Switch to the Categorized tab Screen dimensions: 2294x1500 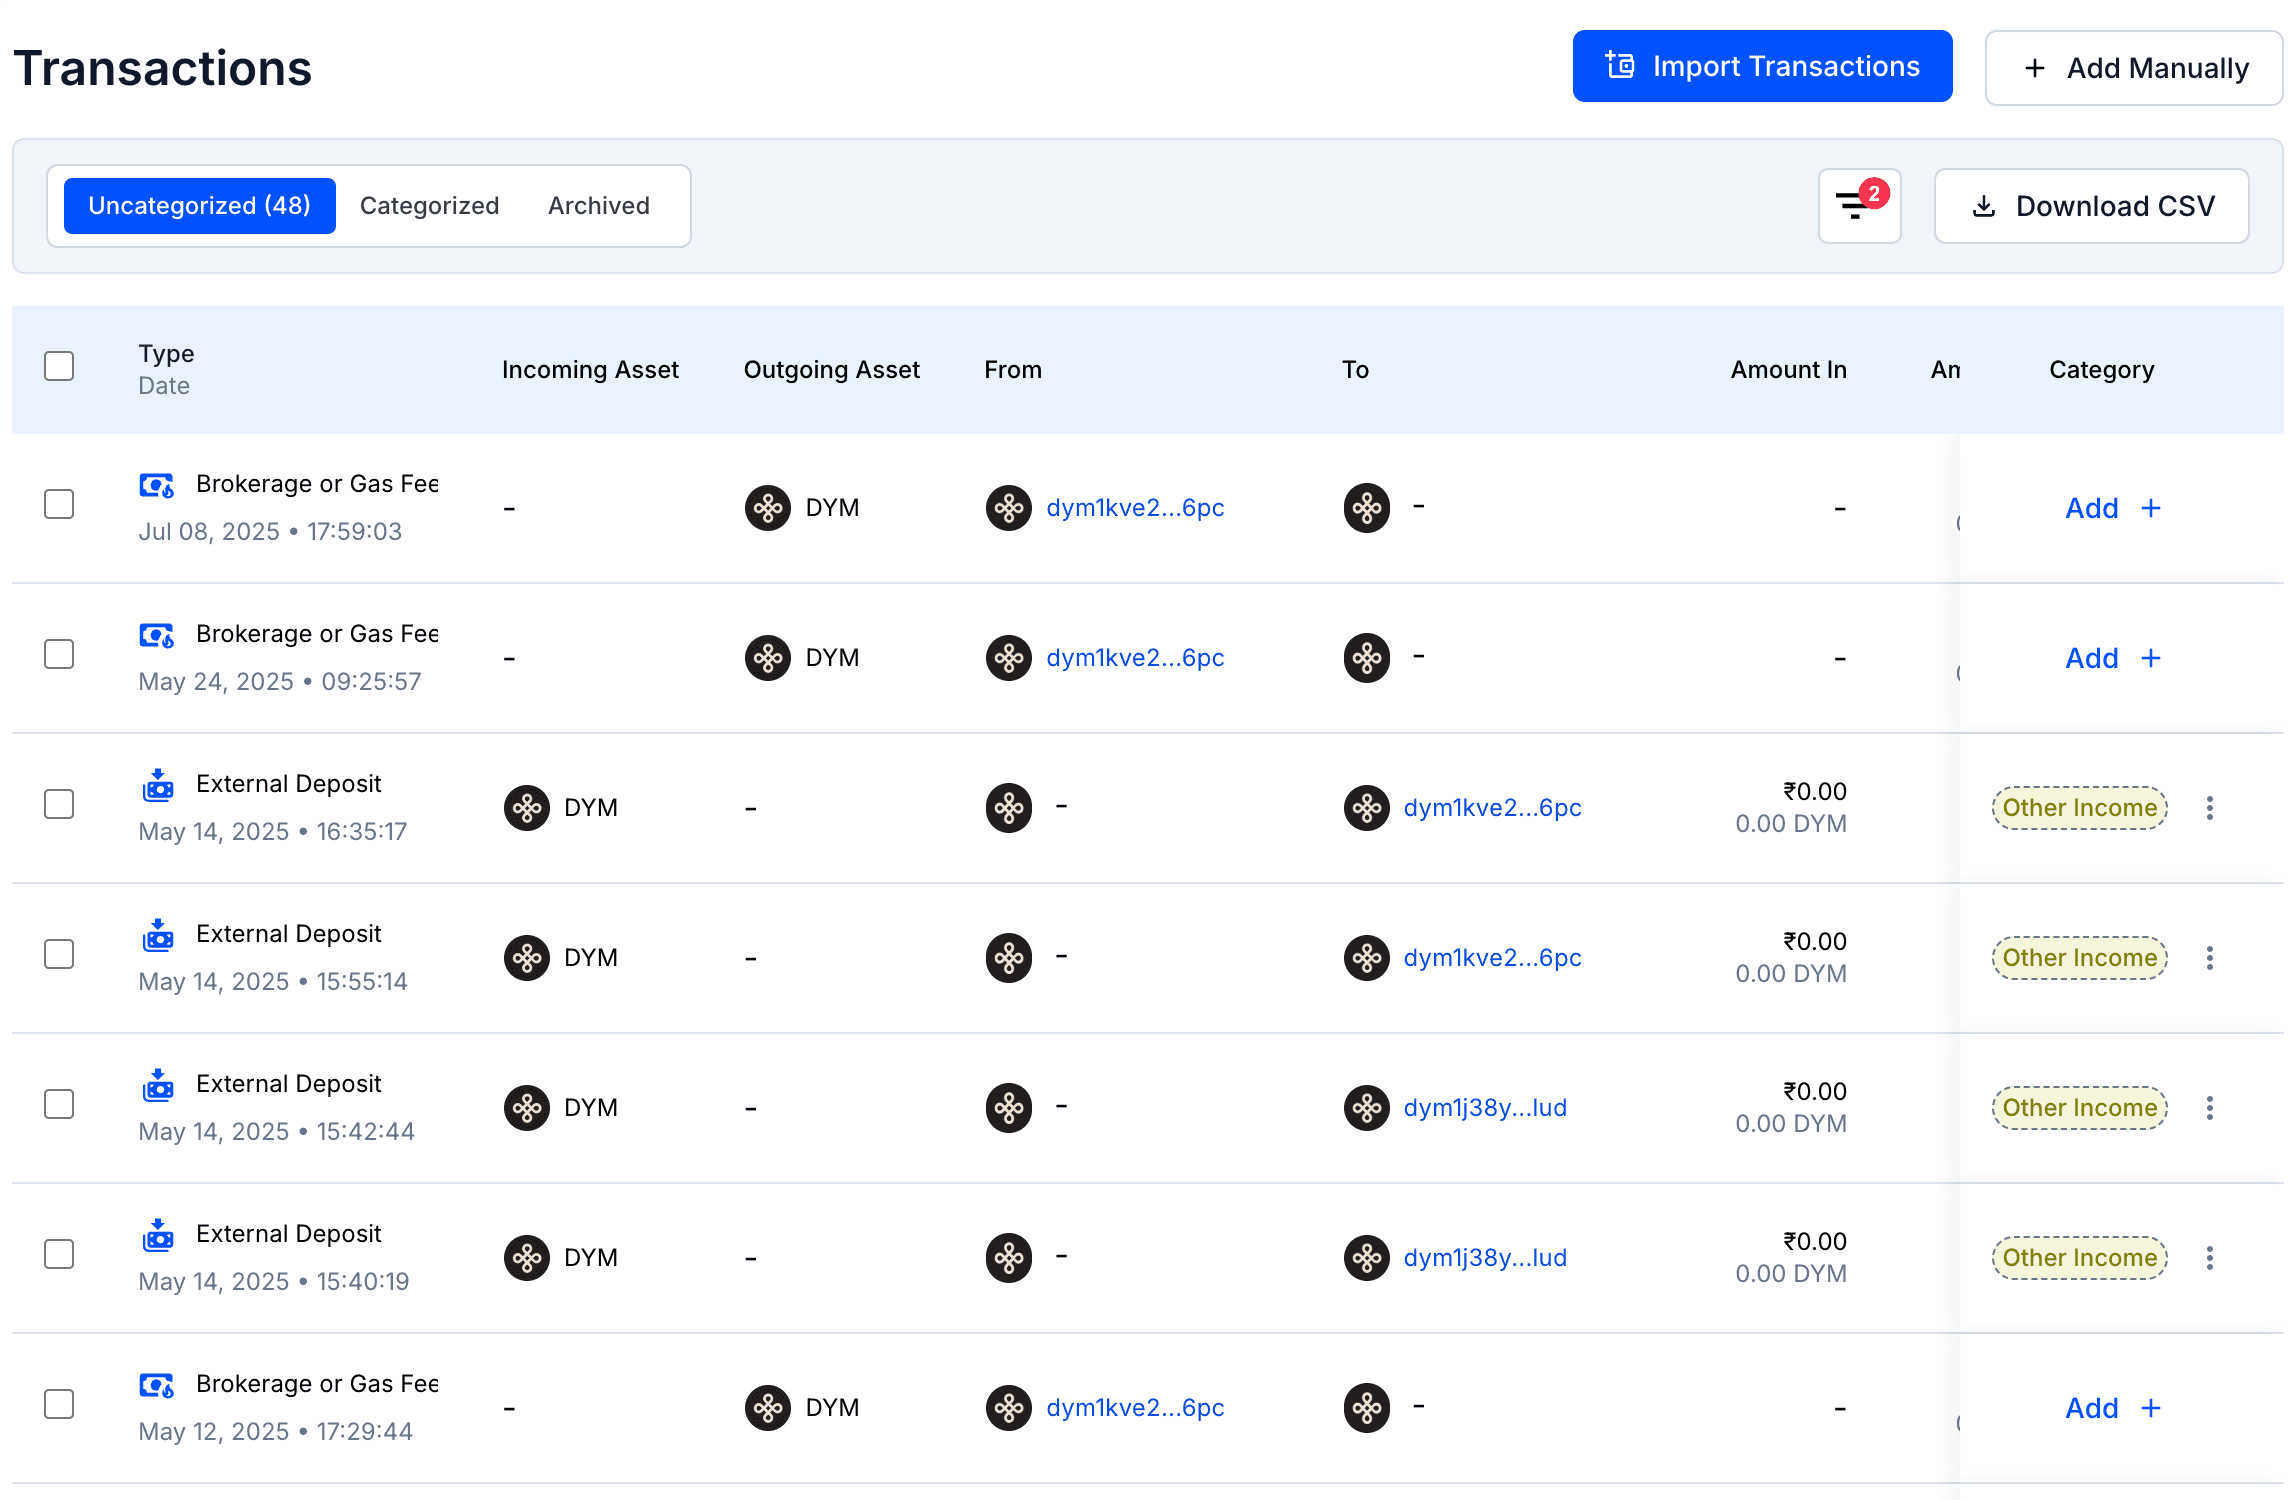click(x=429, y=206)
